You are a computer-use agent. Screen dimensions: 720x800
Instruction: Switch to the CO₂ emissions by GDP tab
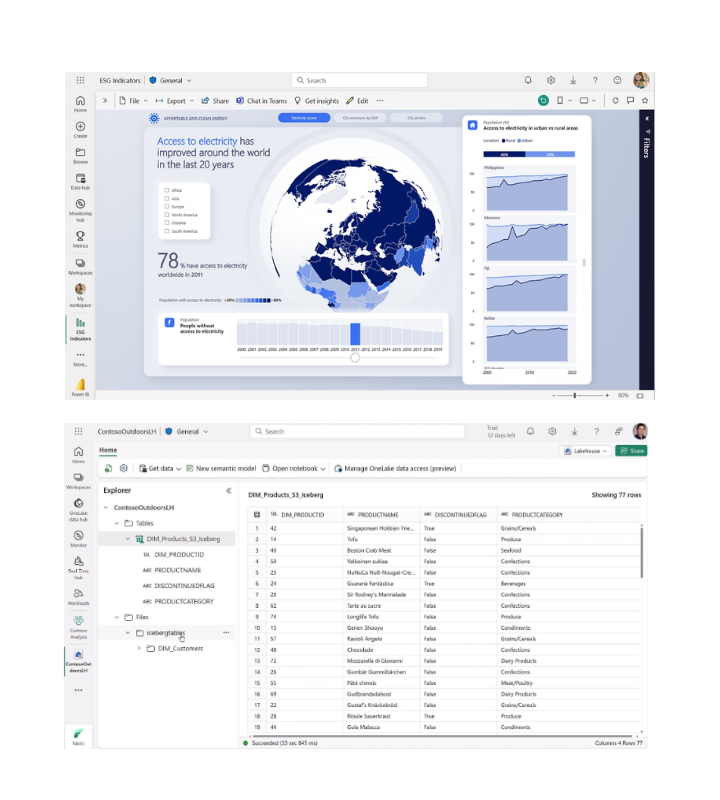coord(360,118)
